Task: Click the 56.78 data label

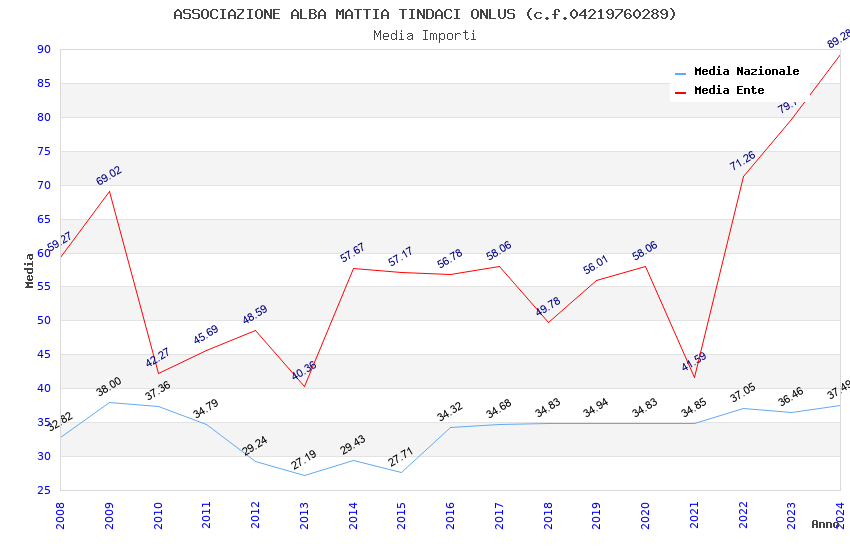Action: [450, 258]
